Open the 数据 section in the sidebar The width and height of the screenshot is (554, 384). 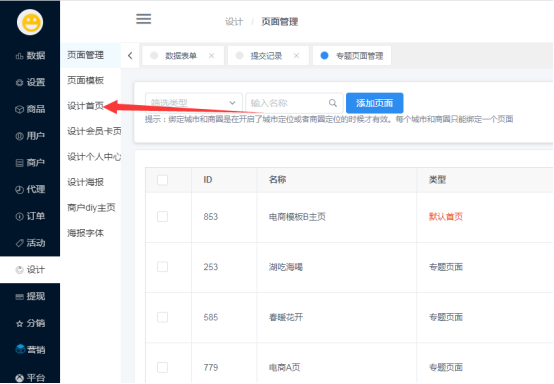point(30,55)
